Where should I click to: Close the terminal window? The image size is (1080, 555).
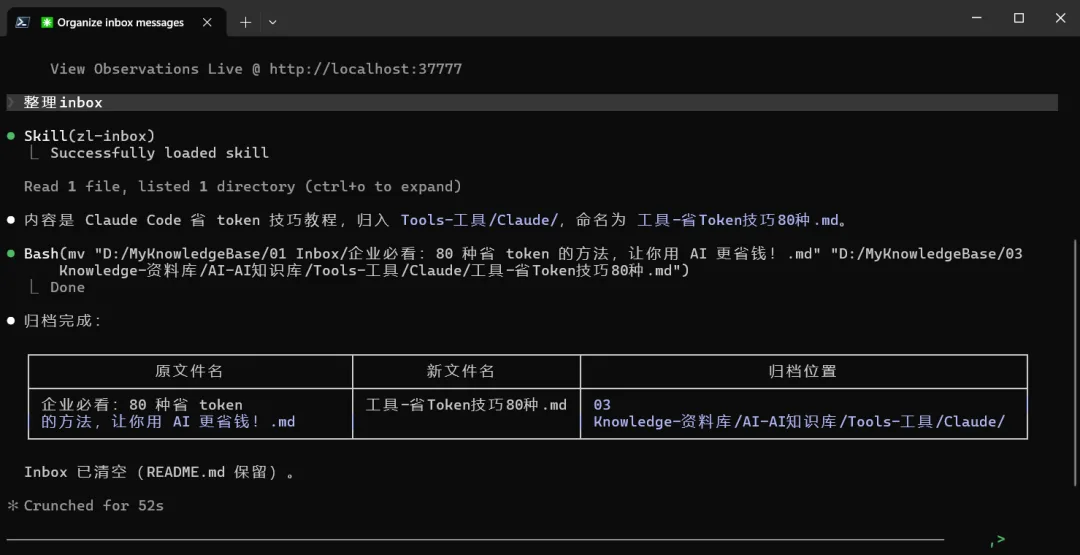tap(1060, 18)
